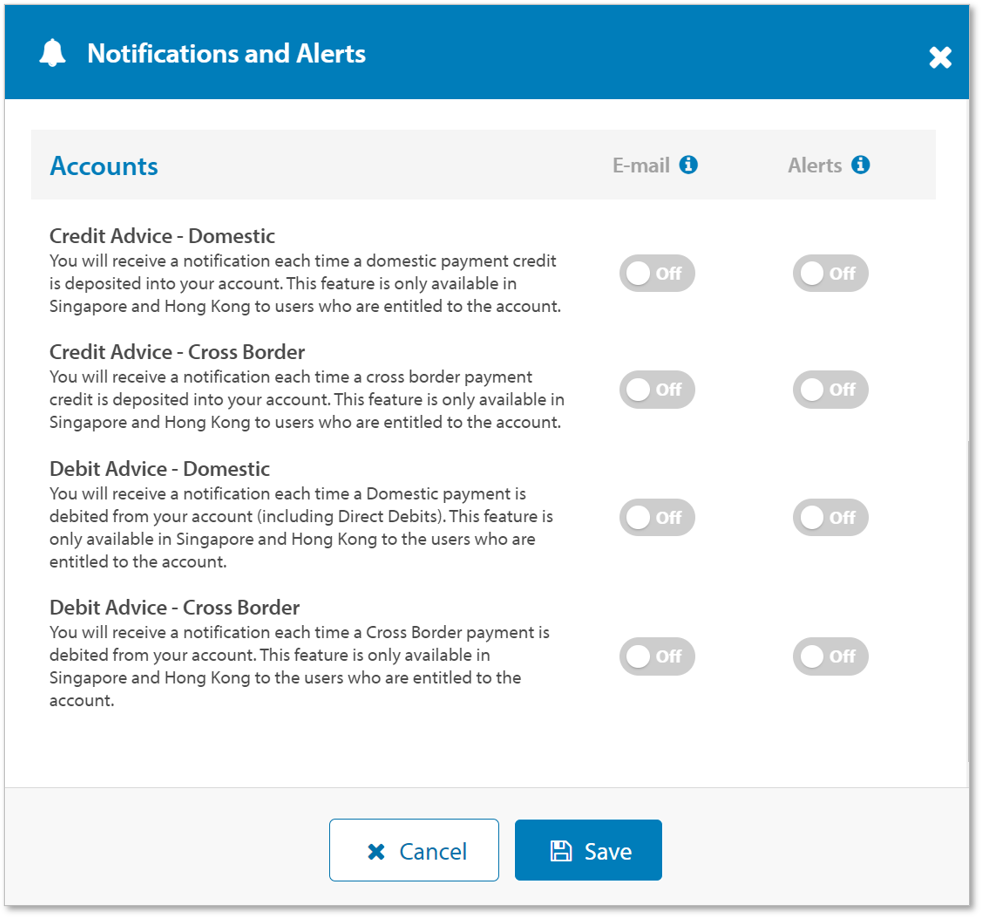Switch on E-mail for Debit Advice - Cross Border
The width and height of the screenshot is (981, 917).
click(656, 656)
